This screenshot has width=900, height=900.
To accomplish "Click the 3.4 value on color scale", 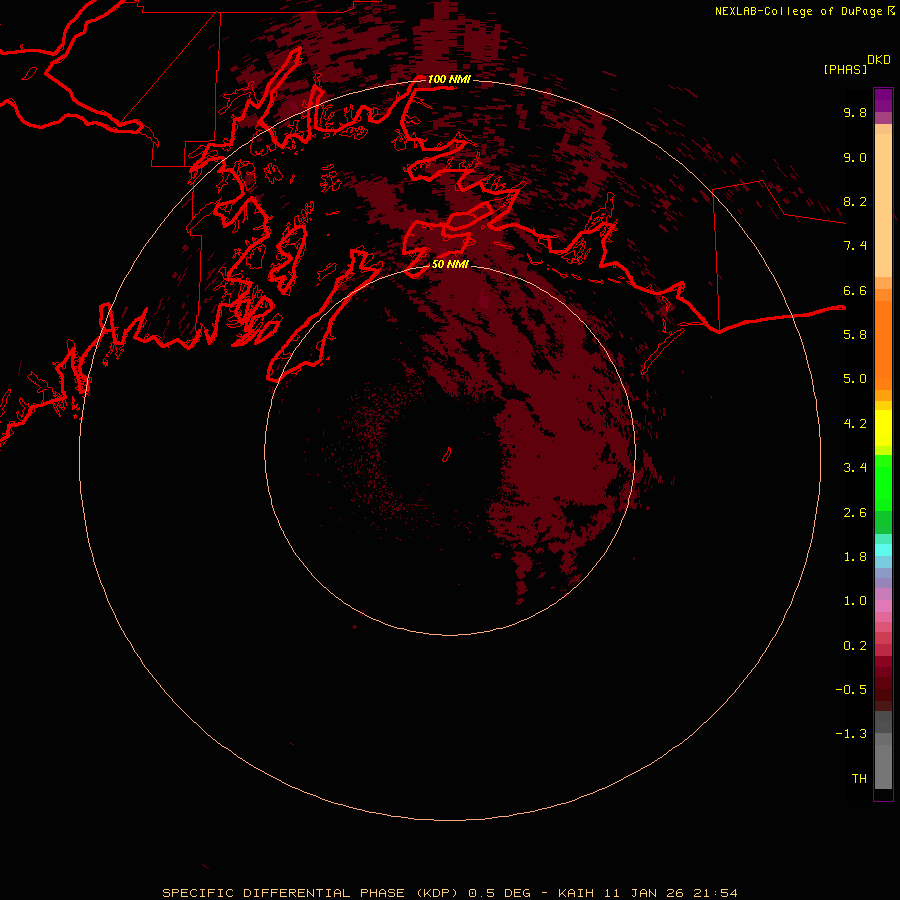I will click(855, 468).
